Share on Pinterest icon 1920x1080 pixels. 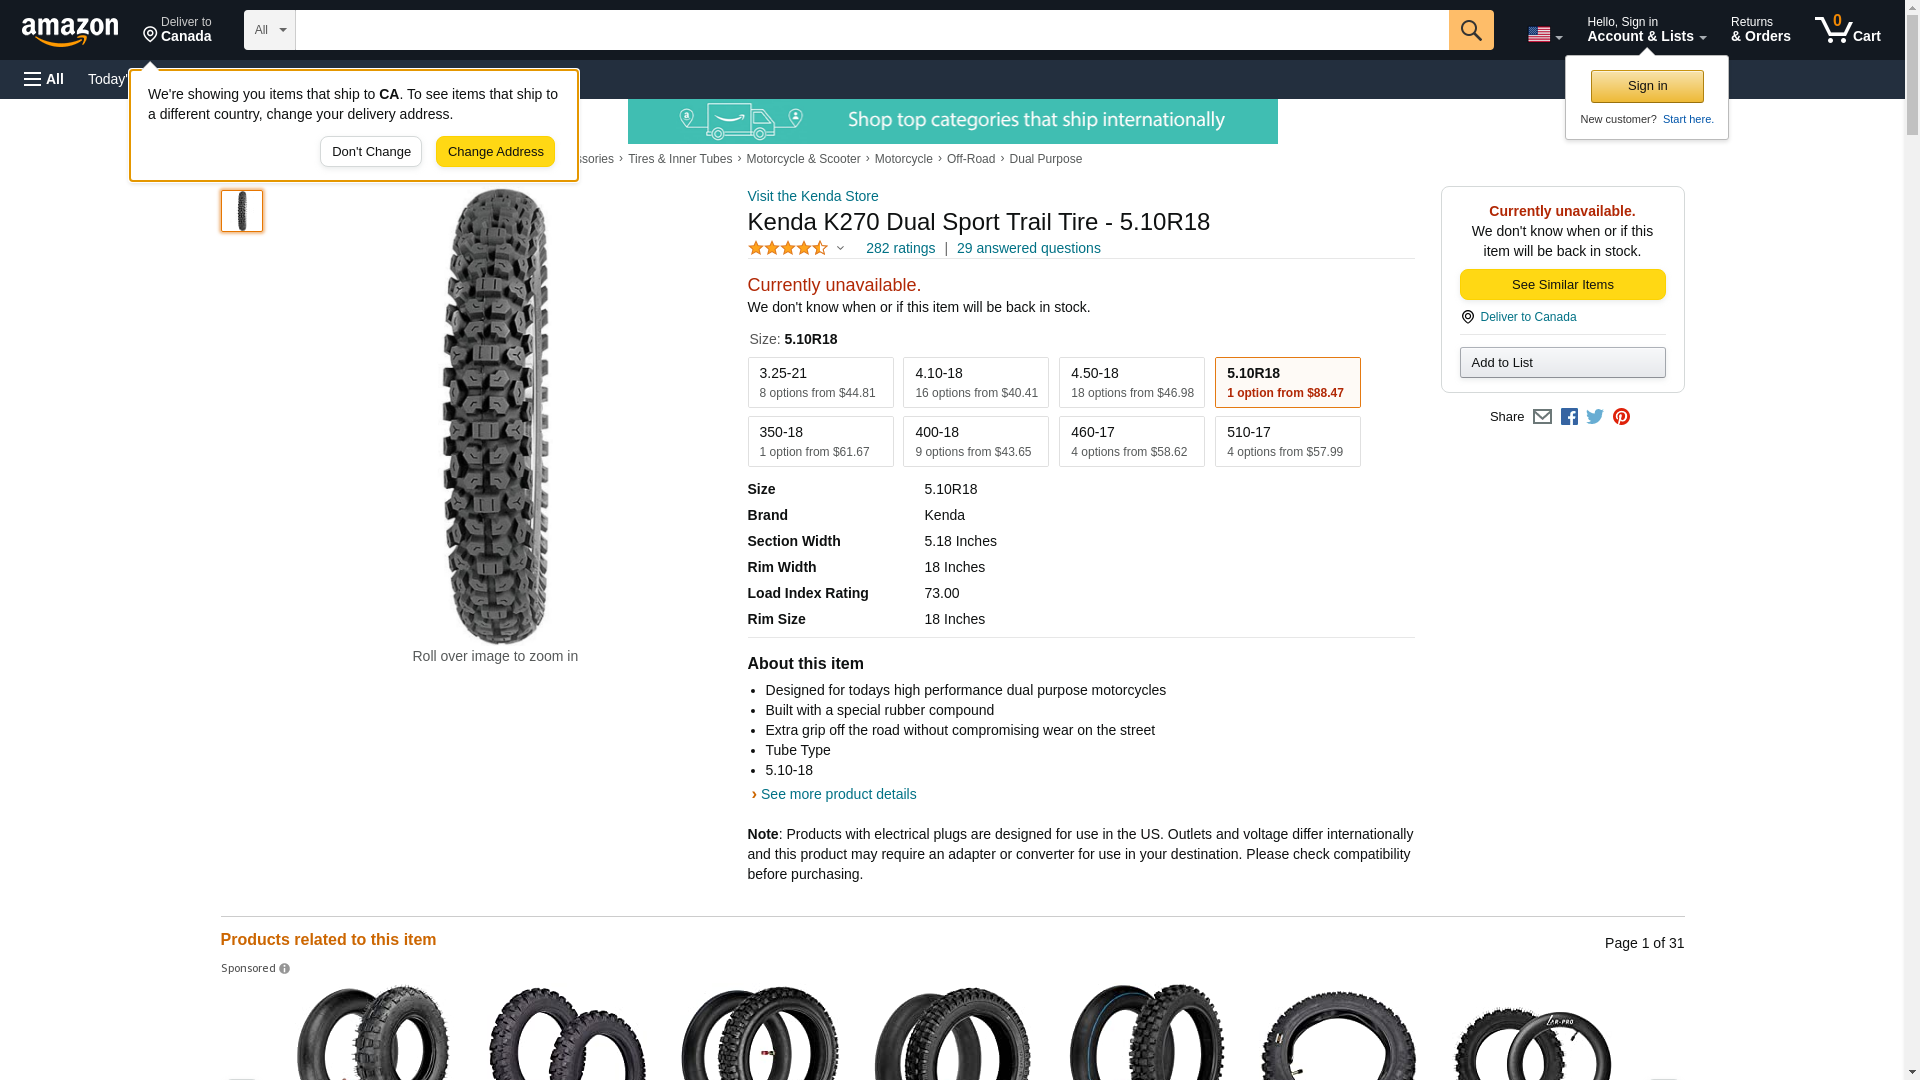click(1621, 417)
